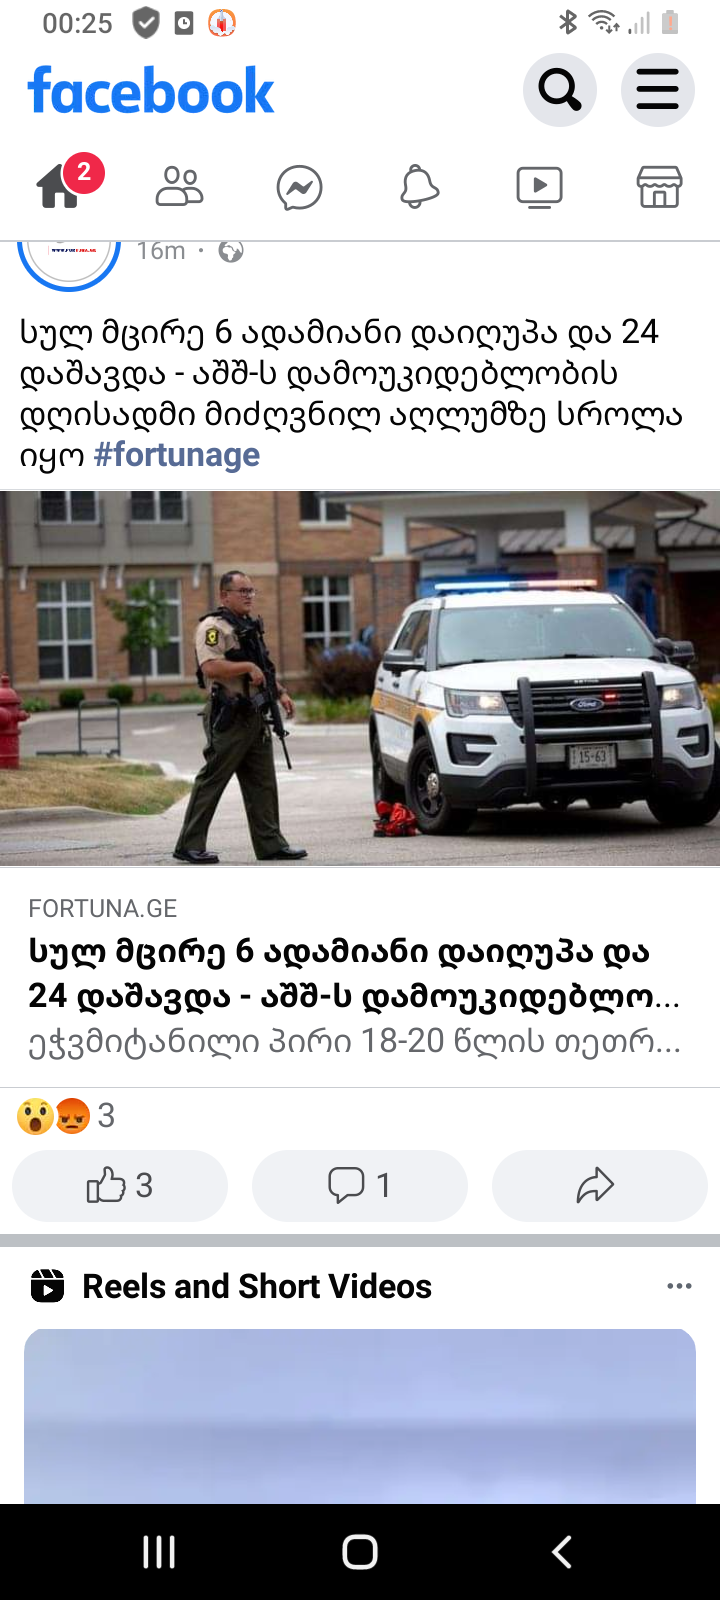Screen dimensions: 720x1600
Task: Open the Reels section three-dot options
Action: (x=679, y=1286)
